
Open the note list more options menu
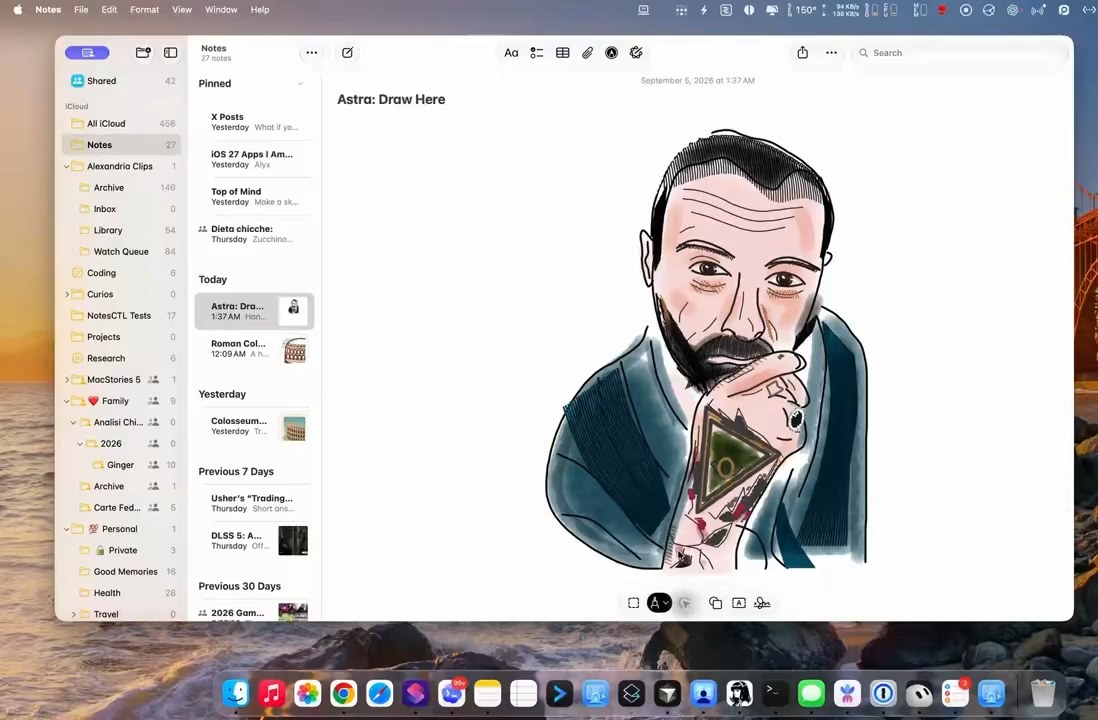[312, 53]
